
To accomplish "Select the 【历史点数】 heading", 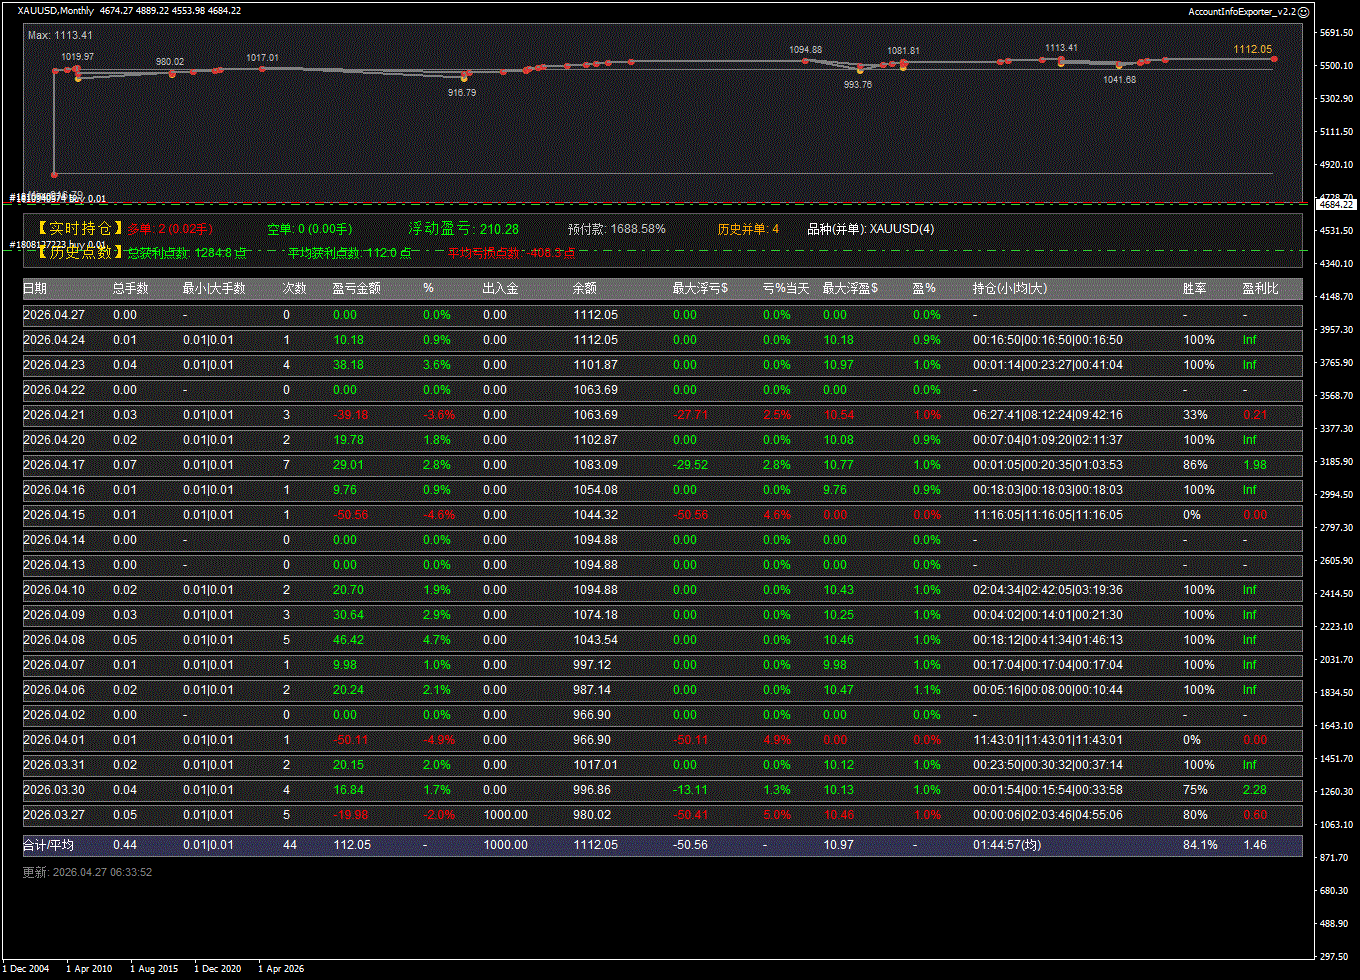I will (x=79, y=253).
